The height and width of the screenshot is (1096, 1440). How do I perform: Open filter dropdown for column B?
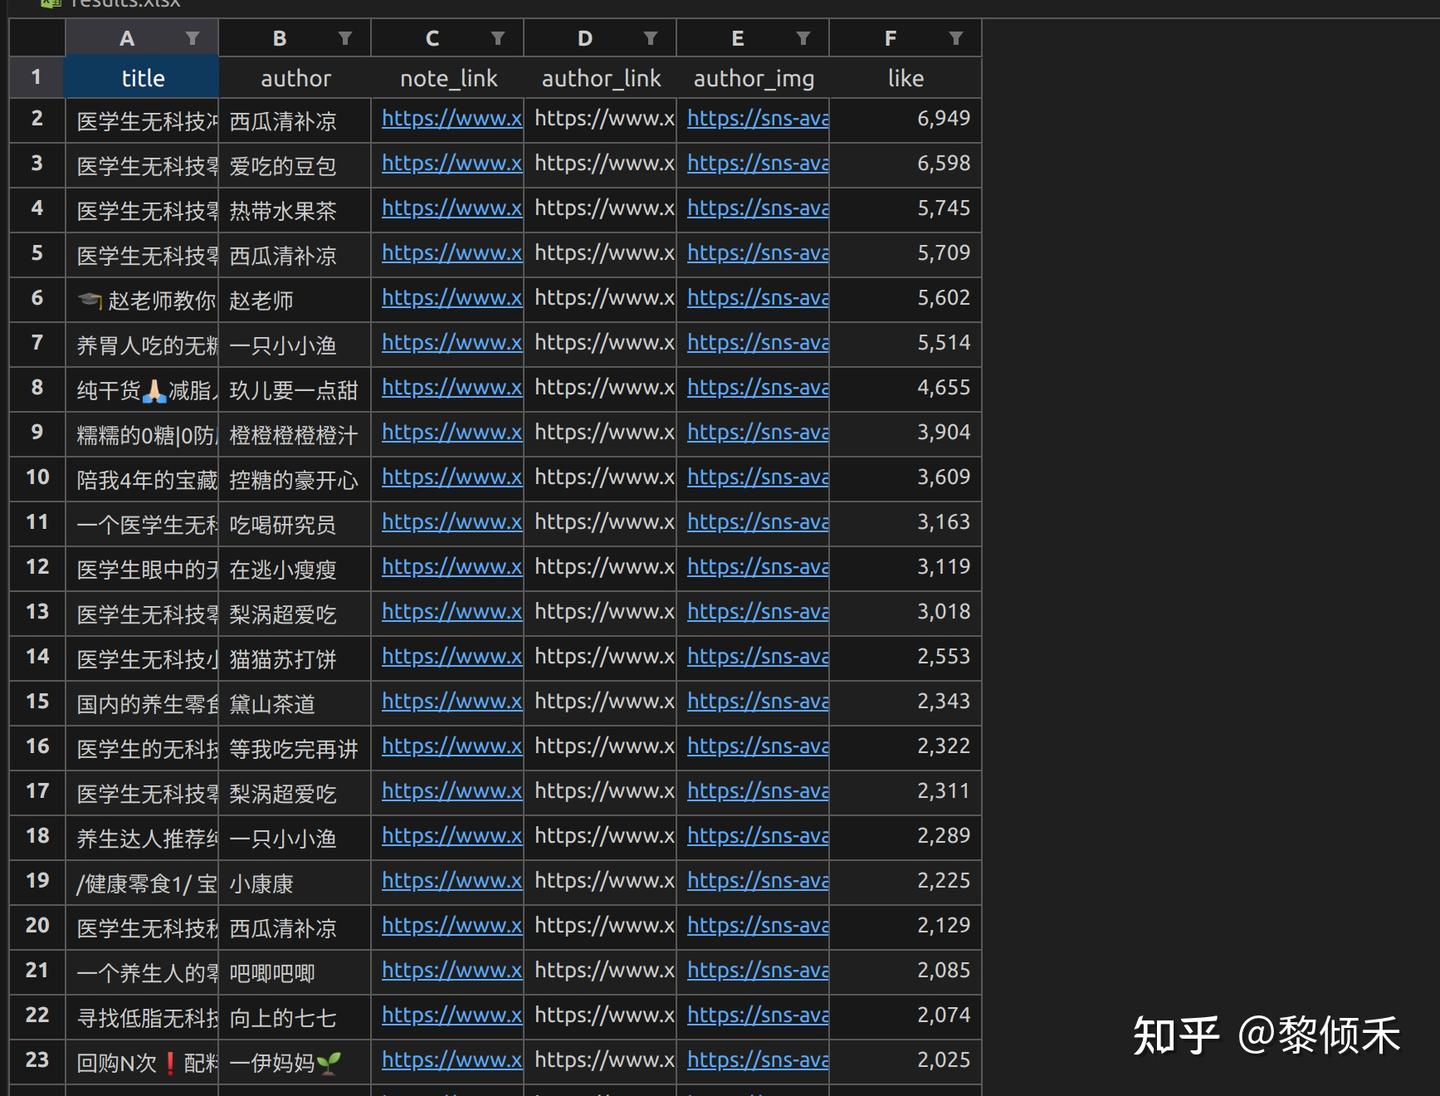click(x=345, y=38)
